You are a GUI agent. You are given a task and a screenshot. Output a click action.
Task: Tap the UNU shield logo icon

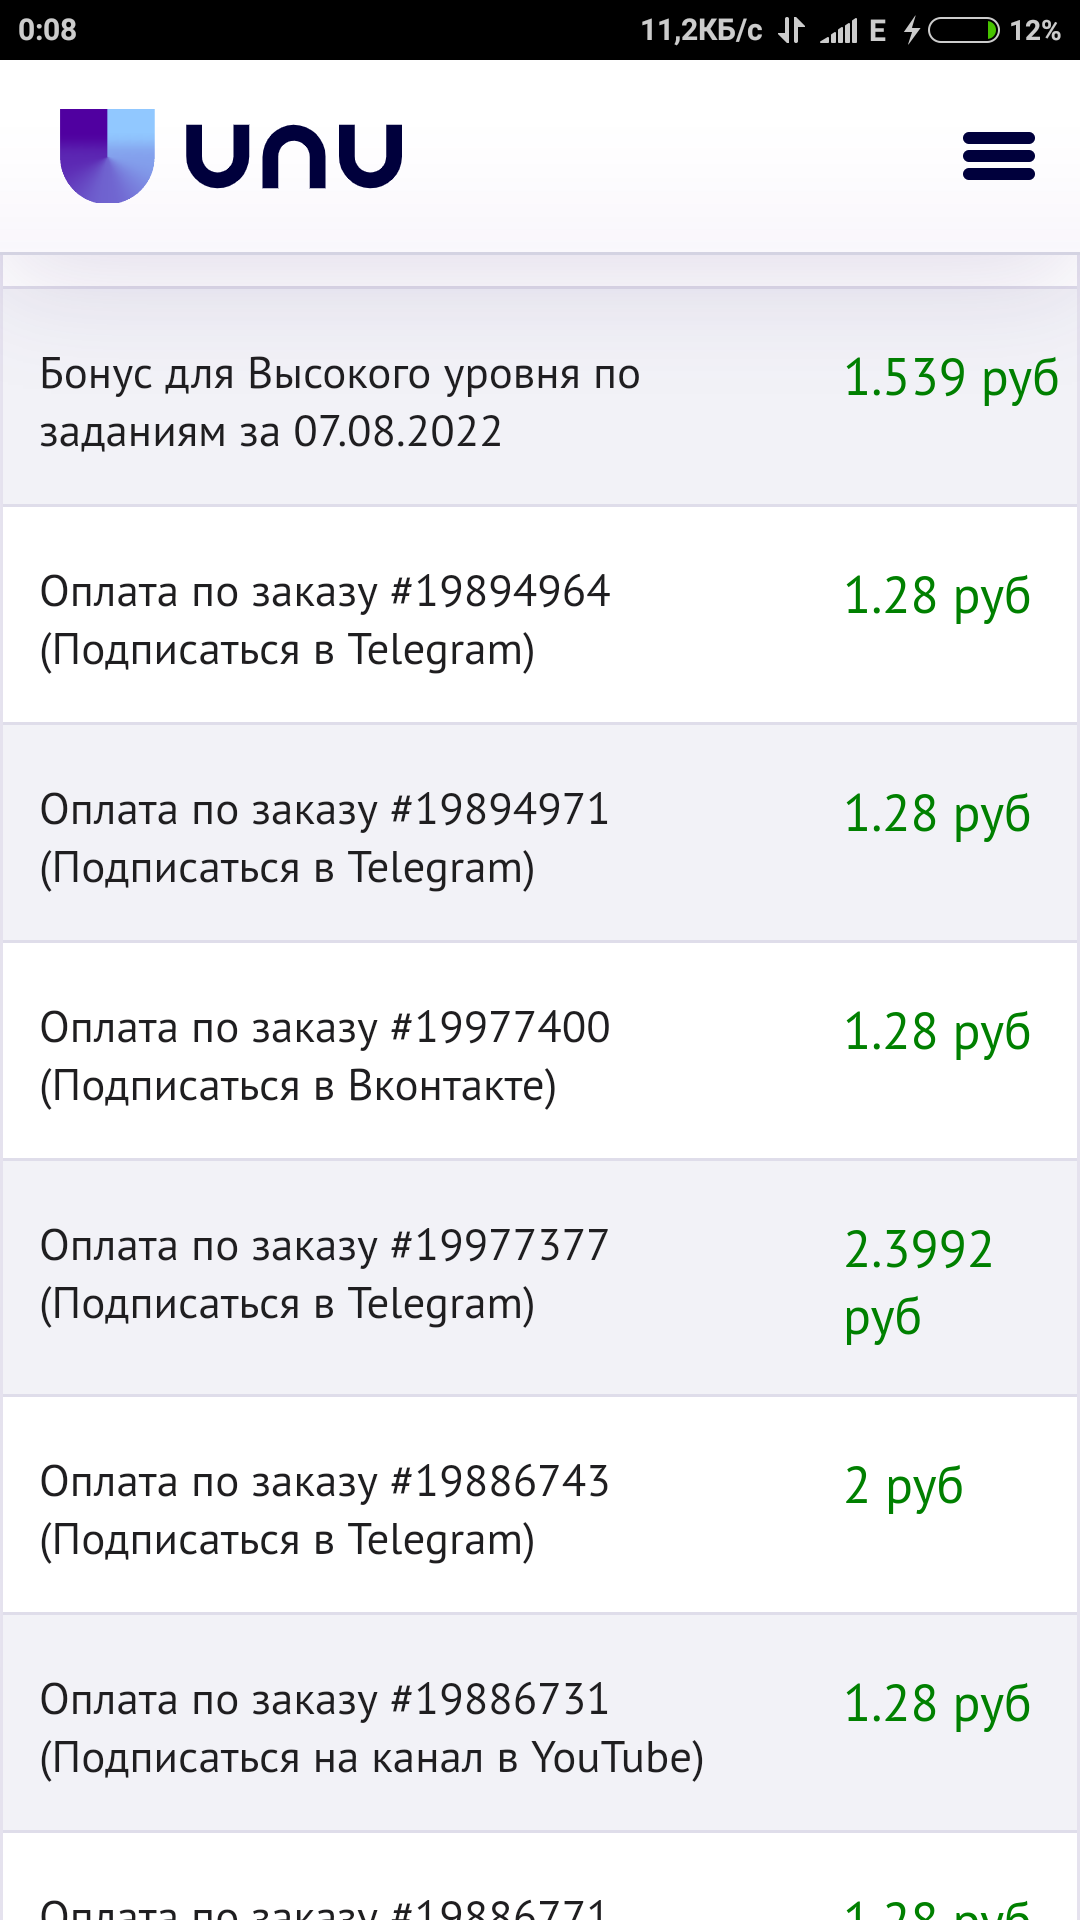pos(107,156)
